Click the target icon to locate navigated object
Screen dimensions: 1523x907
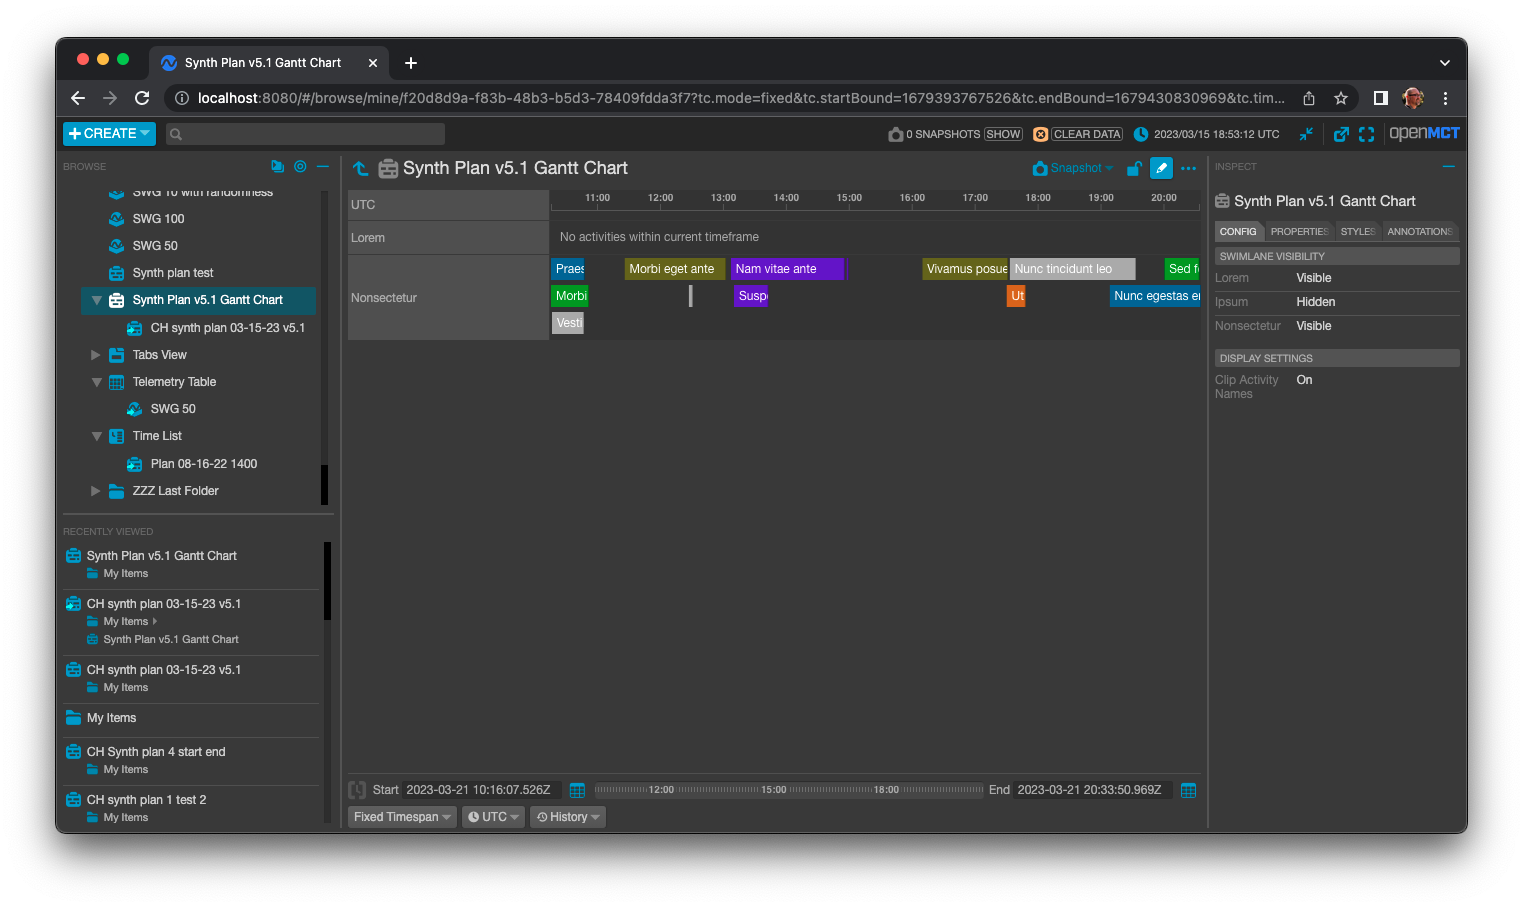(300, 166)
